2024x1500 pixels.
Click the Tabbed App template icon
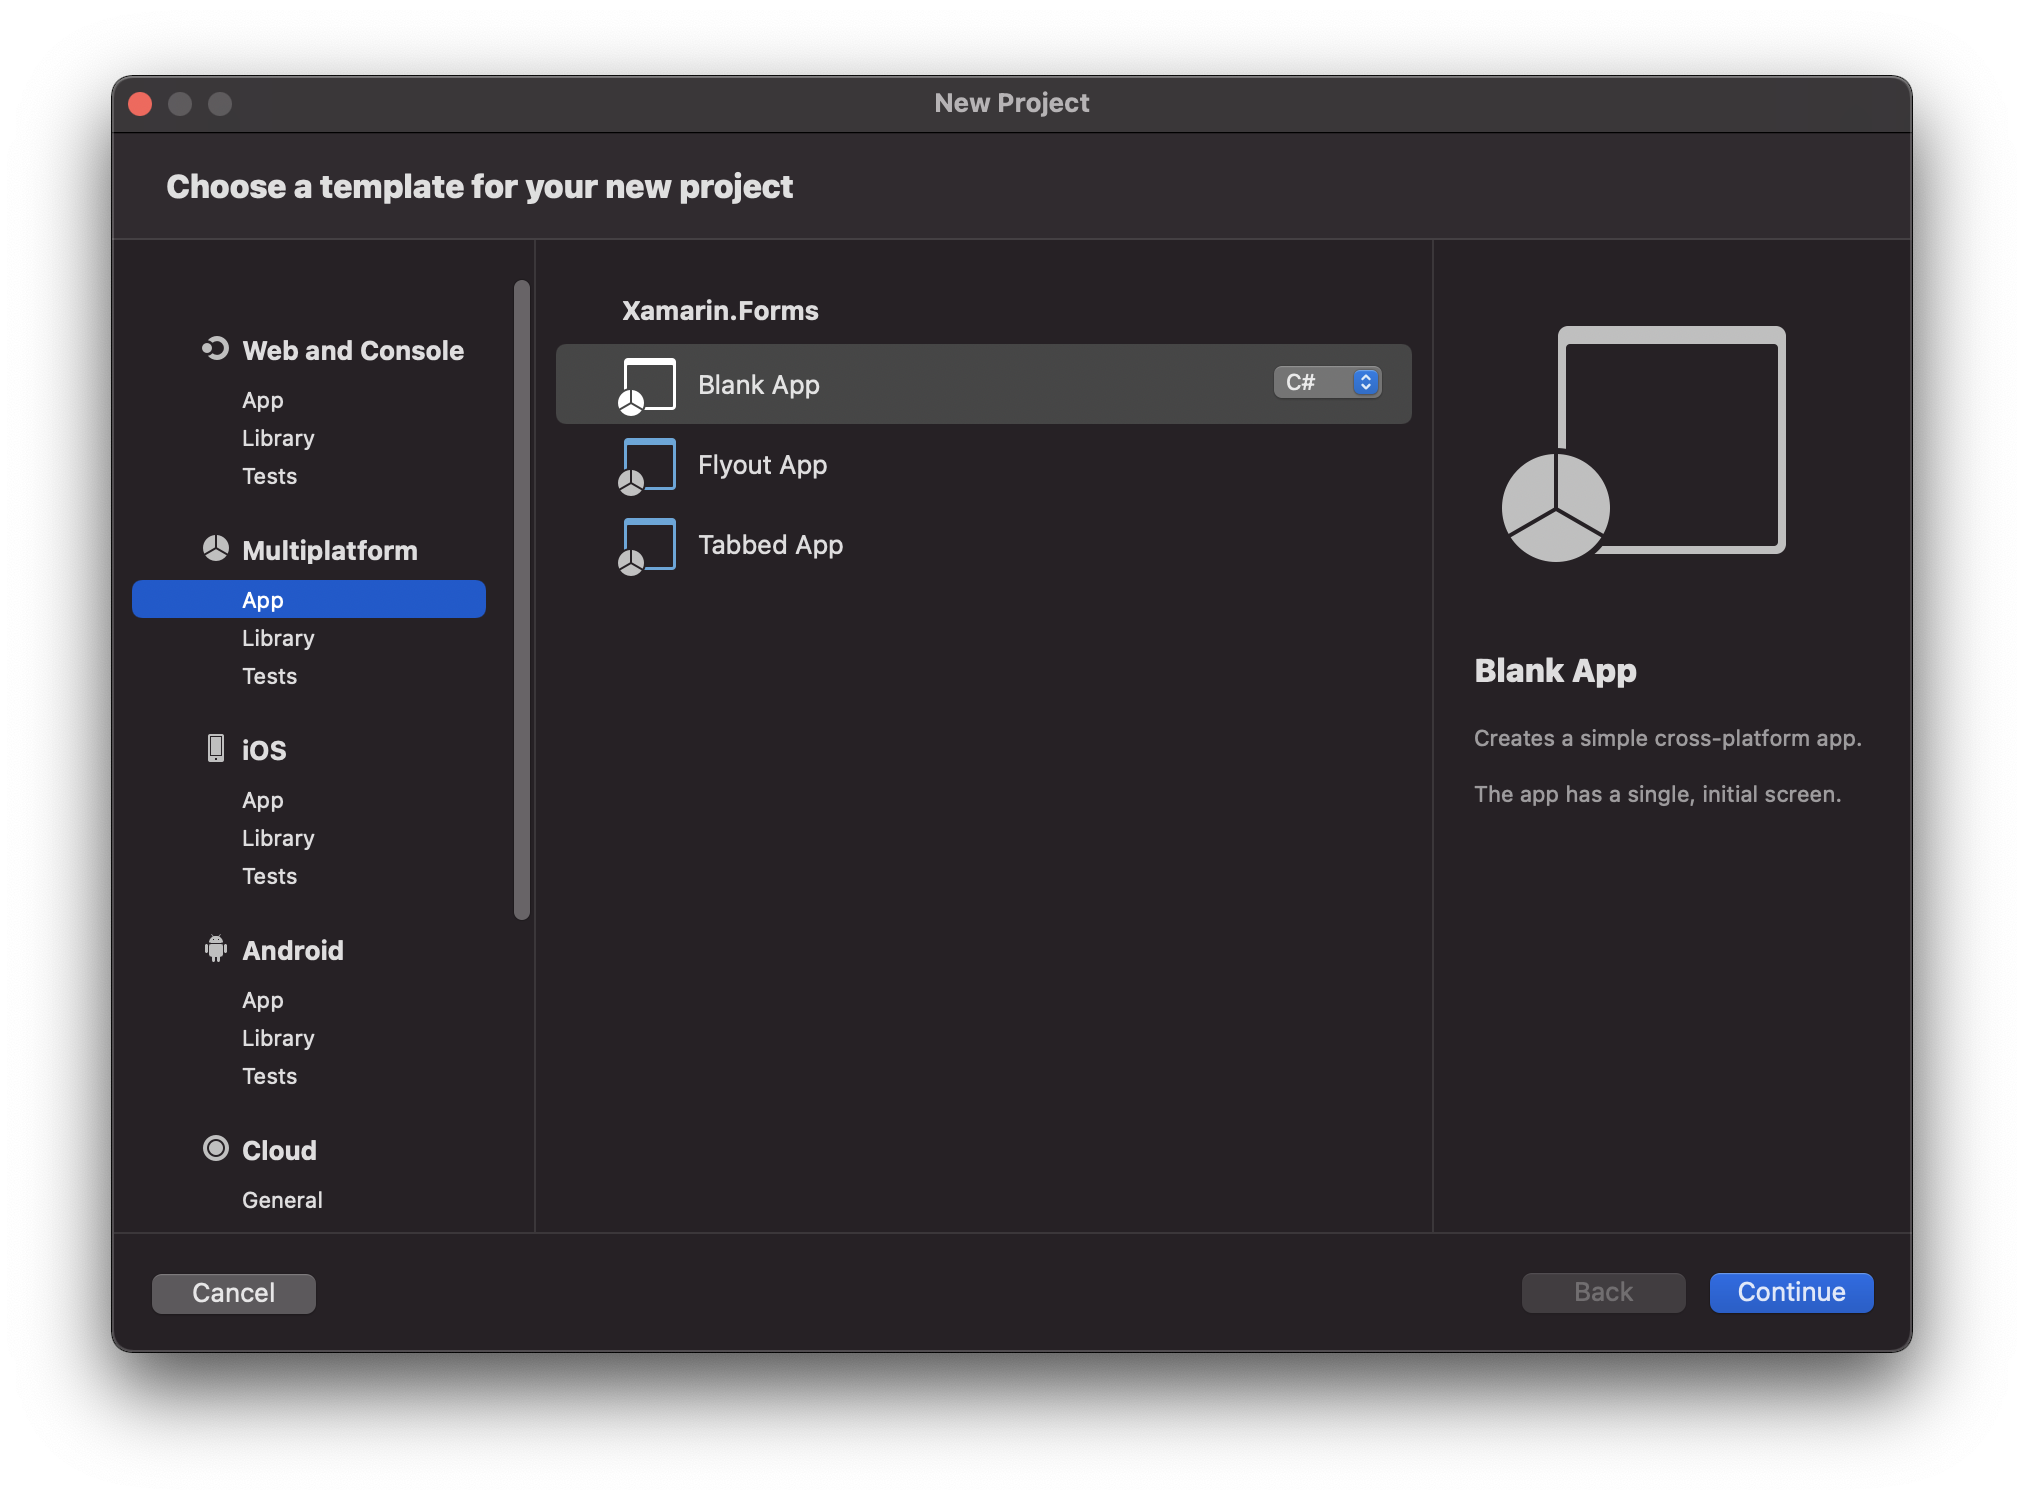647,545
